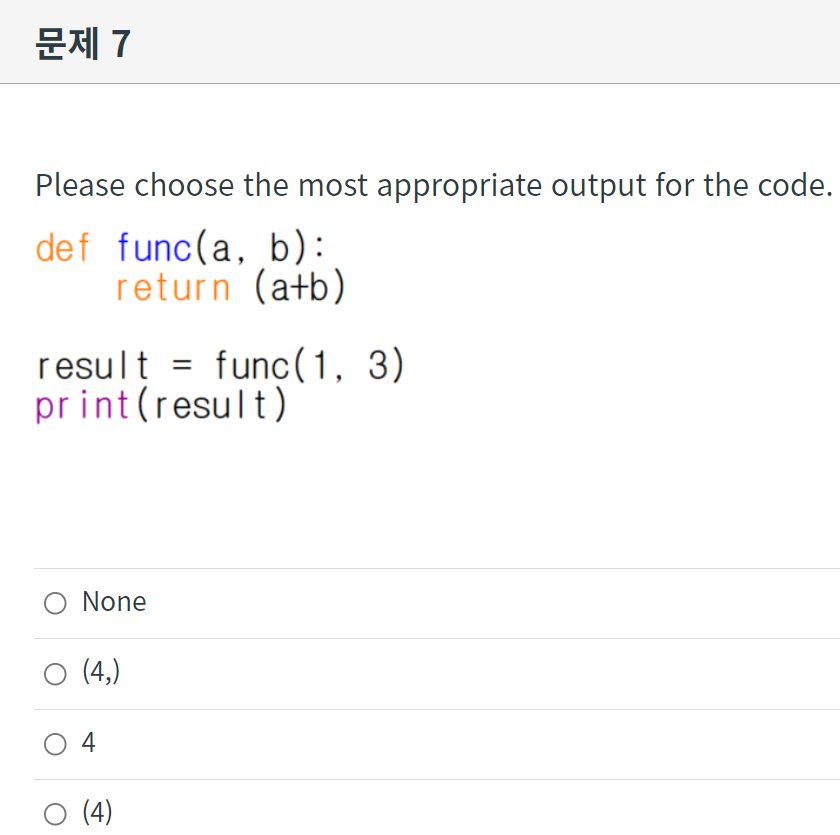Screen dimensions: 840x835
Task: Click the (a, b): parameter list
Action: [260, 248]
